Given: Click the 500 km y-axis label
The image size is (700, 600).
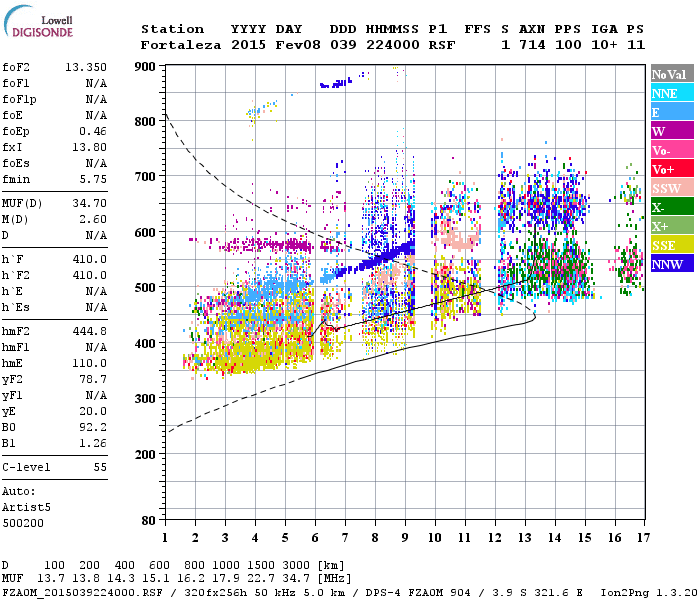Looking at the screenshot, I should coord(145,288).
